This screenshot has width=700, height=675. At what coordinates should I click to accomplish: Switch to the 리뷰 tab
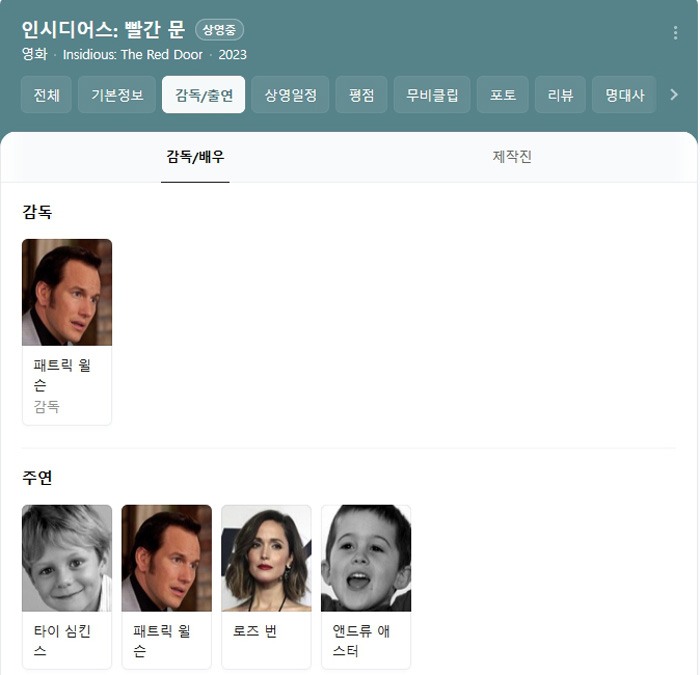click(x=560, y=95)
